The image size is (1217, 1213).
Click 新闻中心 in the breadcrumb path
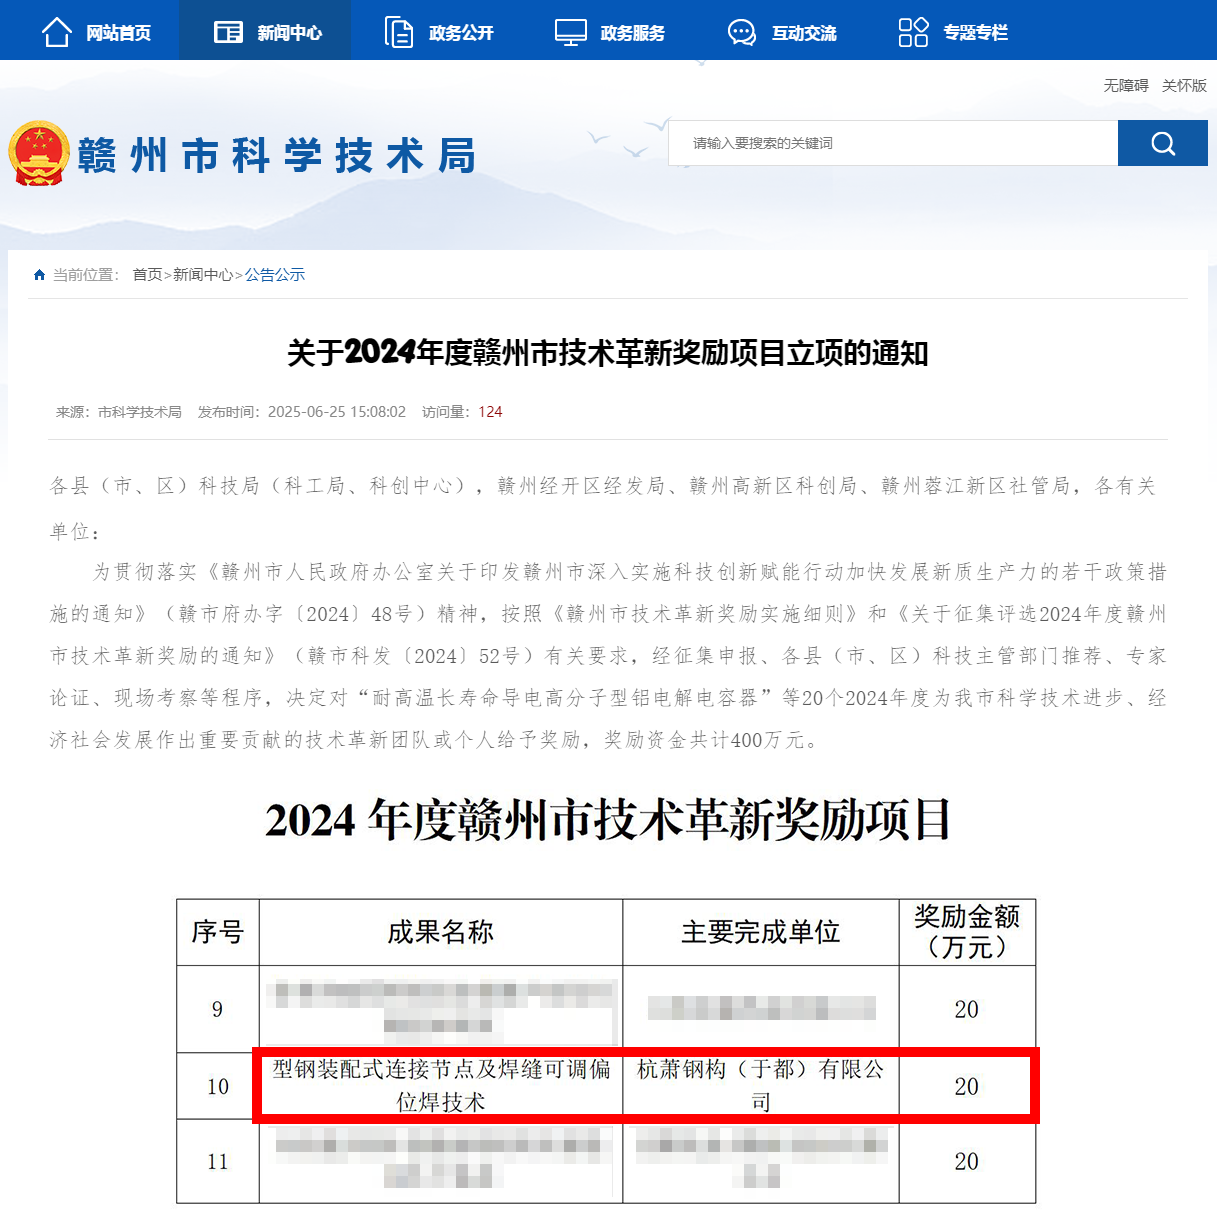pyautogui.click(x=203, y=275)
